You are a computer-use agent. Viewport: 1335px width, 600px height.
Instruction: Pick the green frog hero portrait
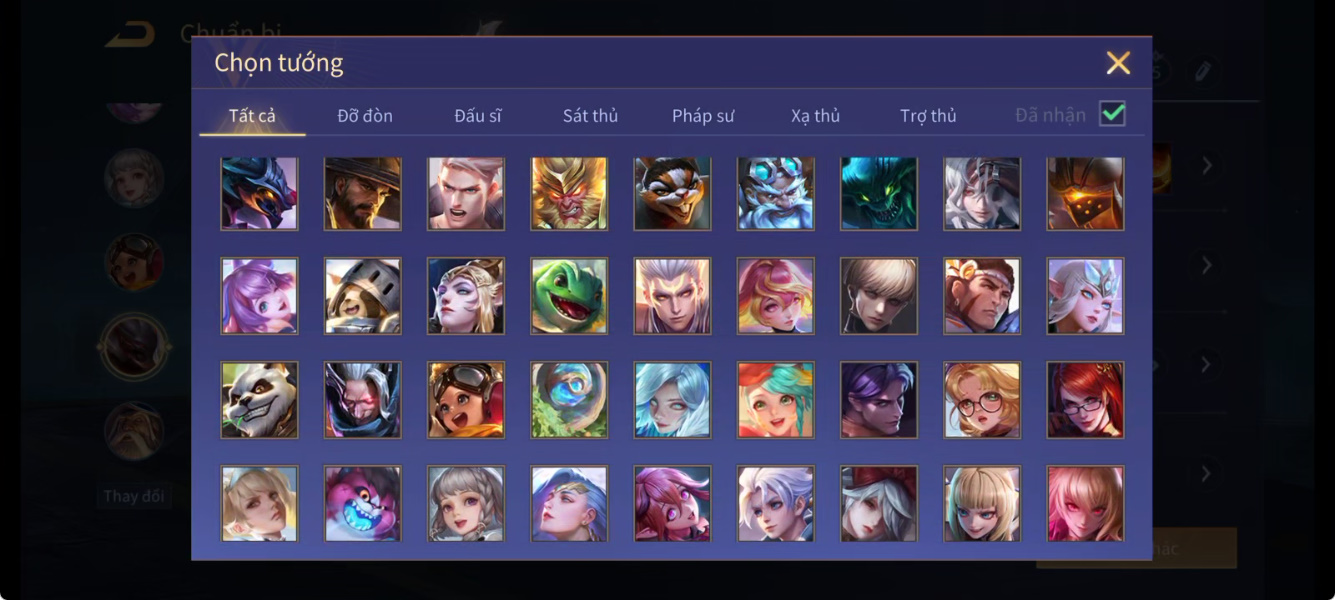[x=569, y=296]
